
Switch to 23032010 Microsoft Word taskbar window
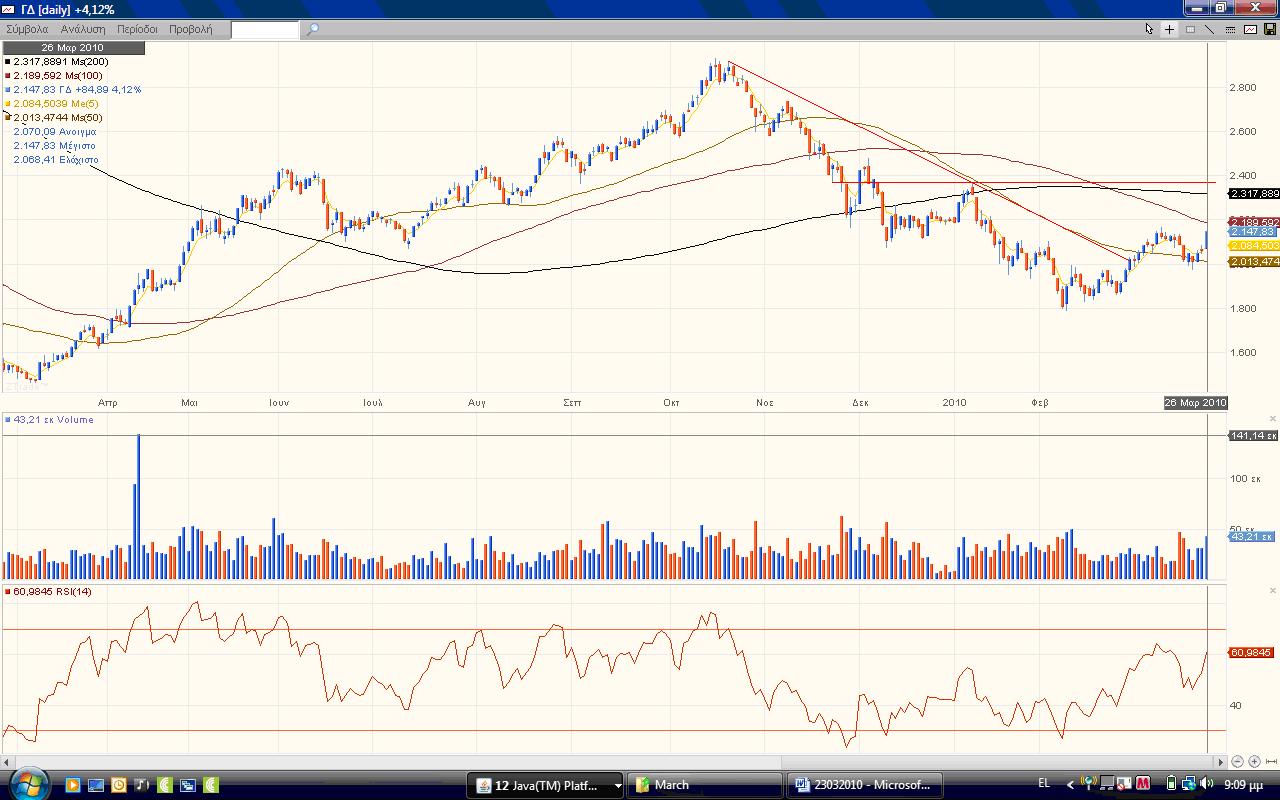[865, 785]
